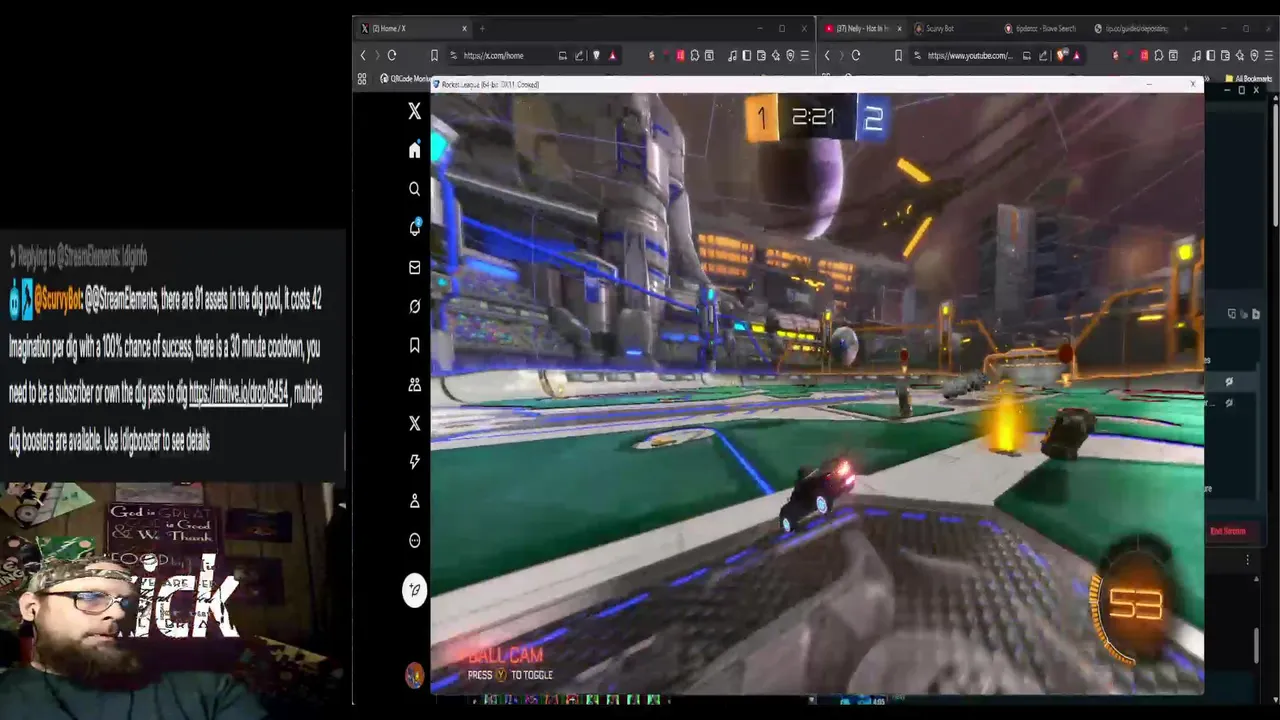Screen dimensions: 1280x720
Task: Open apps grid in X window bookmarks bar
Action: pos(362,78)
